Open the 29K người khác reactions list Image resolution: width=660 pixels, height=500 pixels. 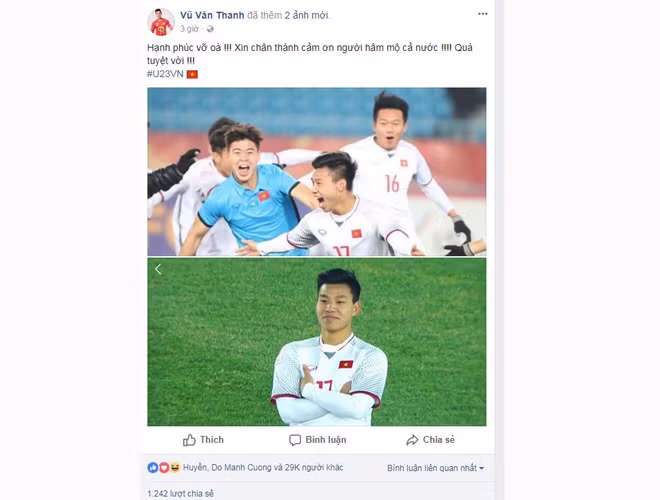(314, 468)
